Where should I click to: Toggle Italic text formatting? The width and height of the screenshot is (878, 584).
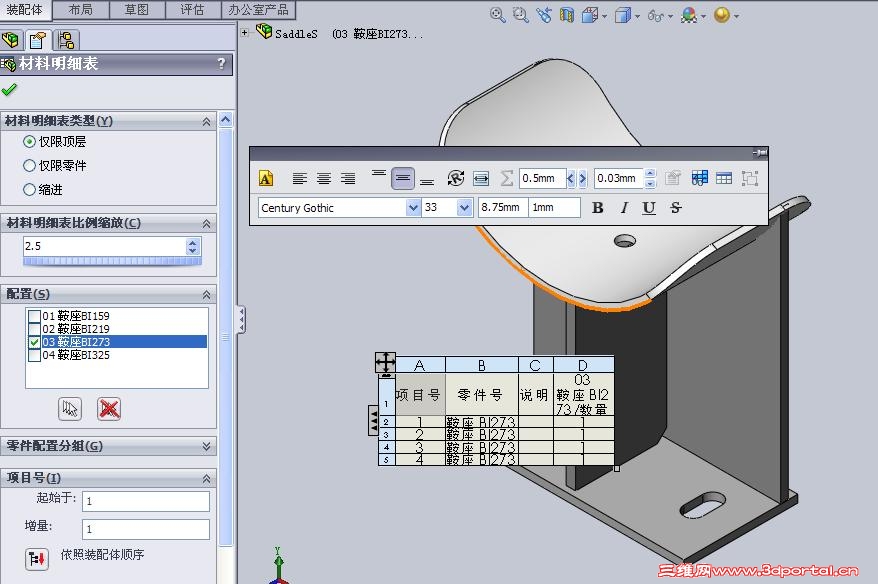[624, 208]
